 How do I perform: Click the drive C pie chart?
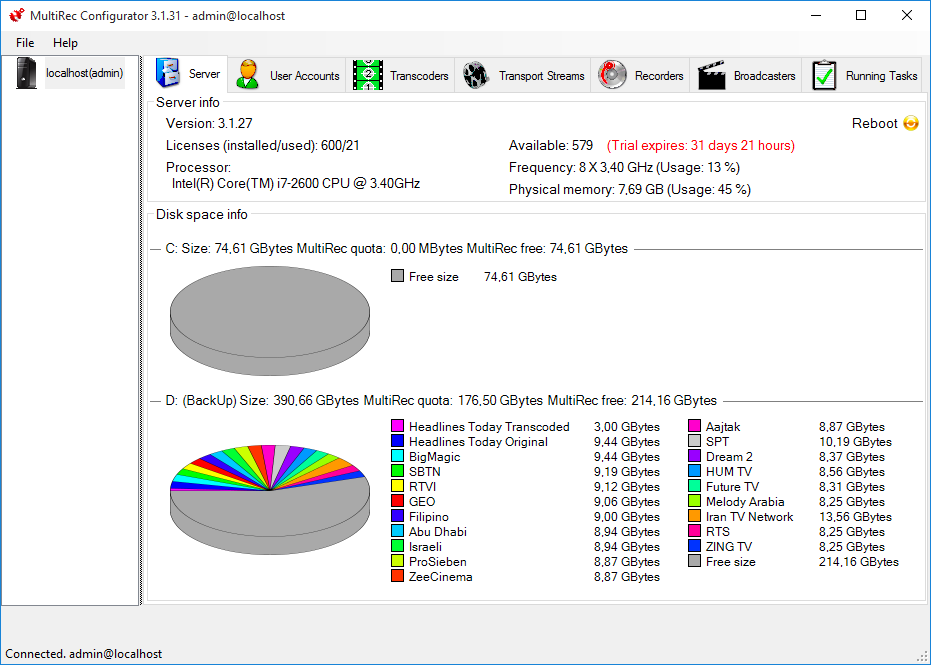coord(270,321)
